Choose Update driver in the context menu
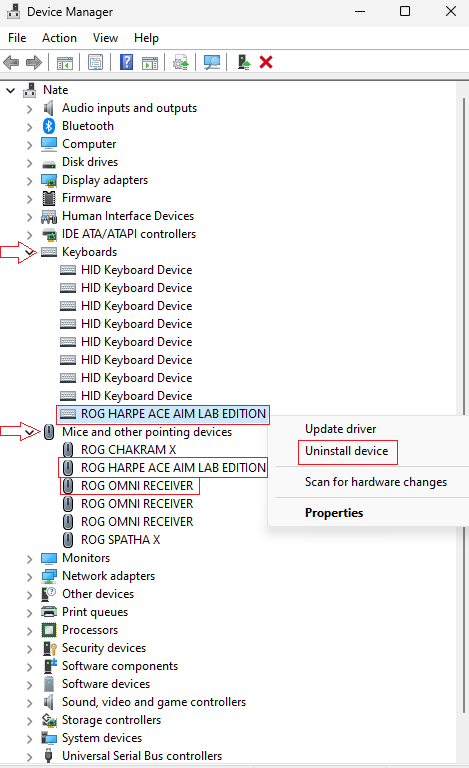469x768 pixels. pyautogui.click(x=341, y=429)
